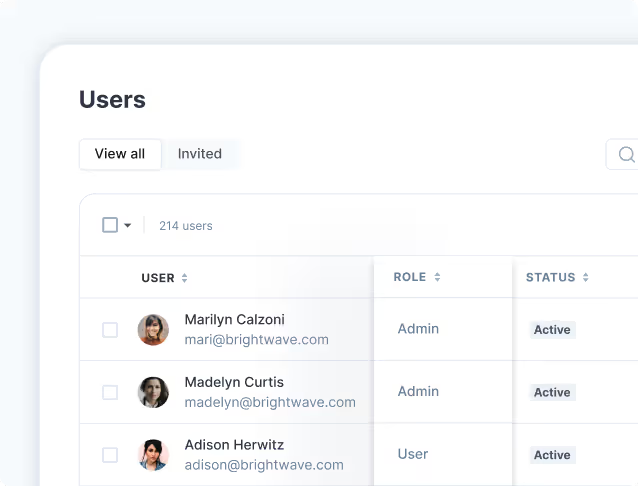
Task: Tick the select-all users checkbox
Action: click(x=110, y=225)
